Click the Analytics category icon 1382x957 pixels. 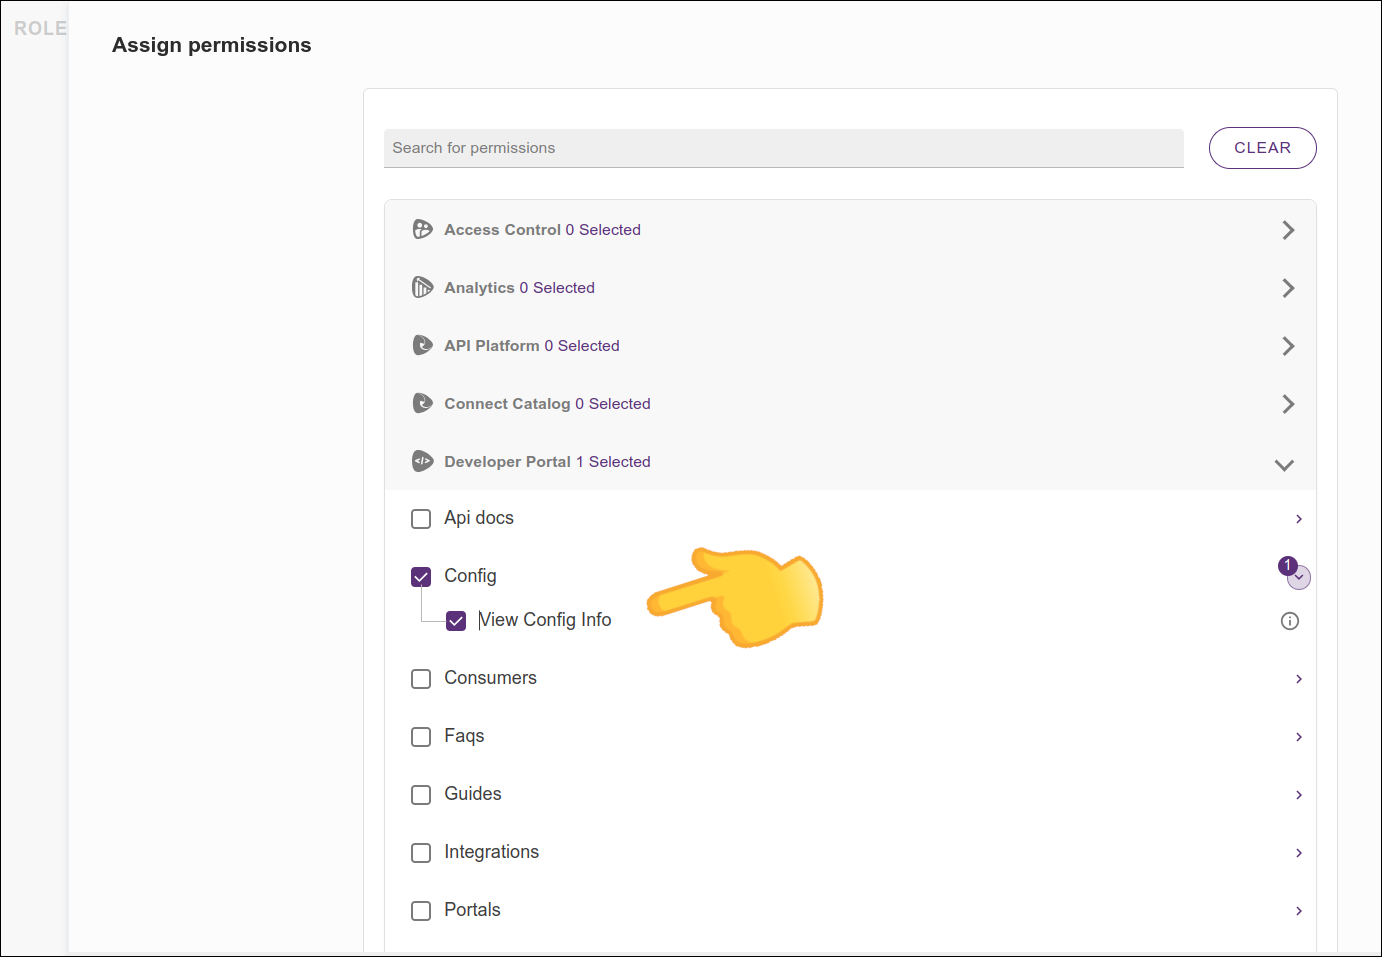click(422, 288)
